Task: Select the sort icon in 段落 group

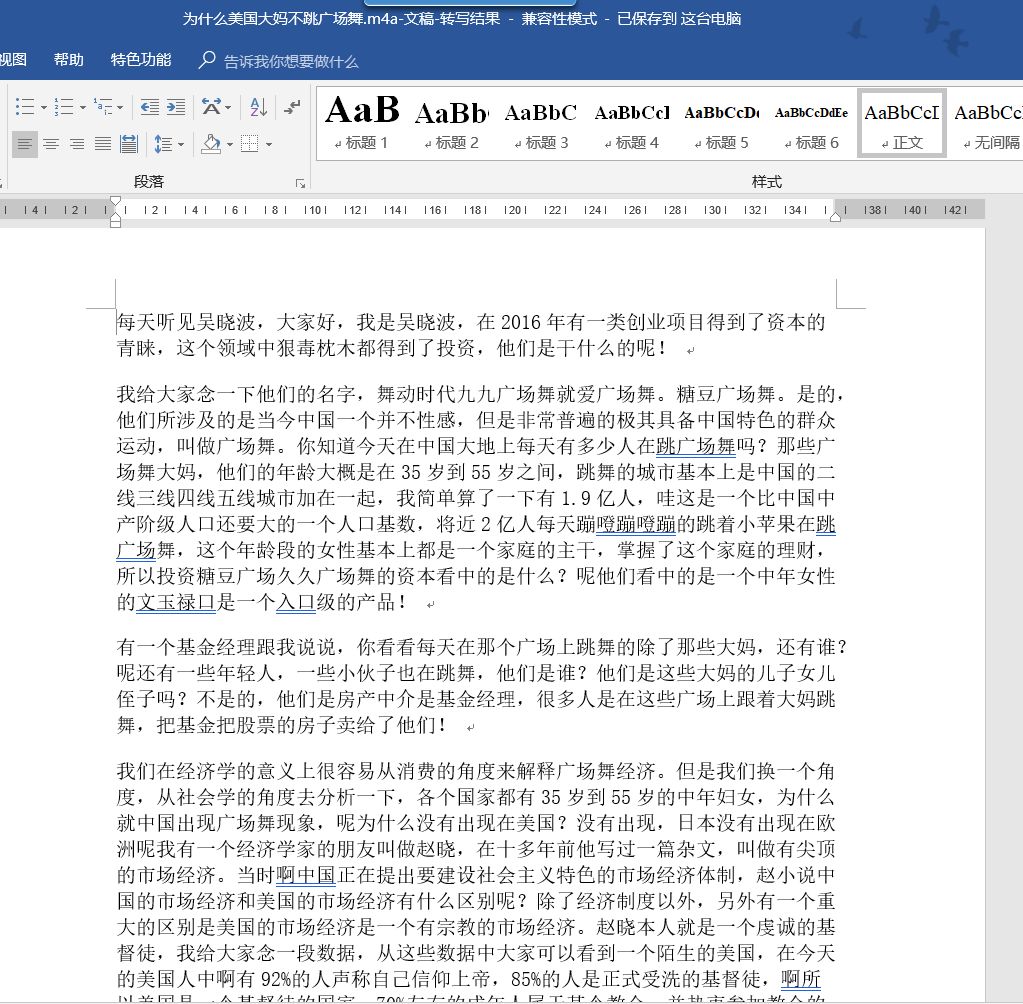Action: [x=256, y=107]
